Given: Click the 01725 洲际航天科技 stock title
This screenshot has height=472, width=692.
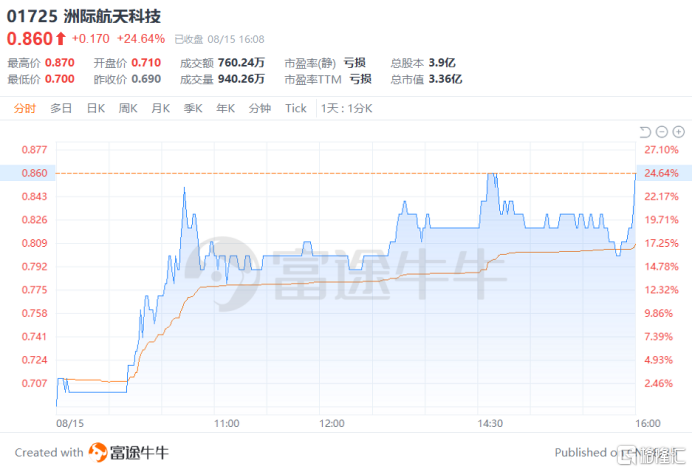Looking at the screenshot, I should click(x=83, y=16).
